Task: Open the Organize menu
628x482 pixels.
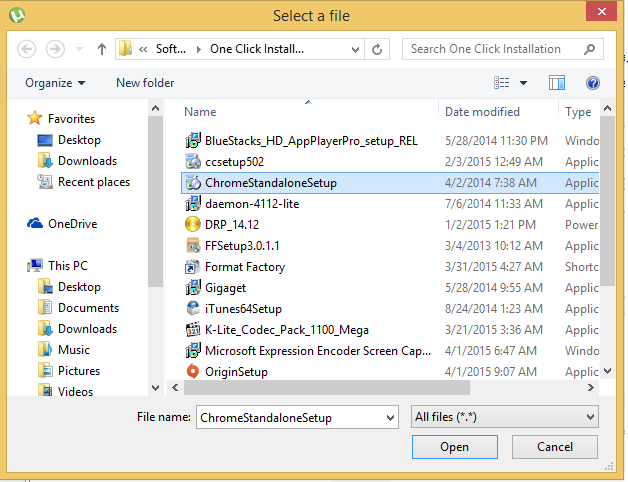Action: click(55, 83)
